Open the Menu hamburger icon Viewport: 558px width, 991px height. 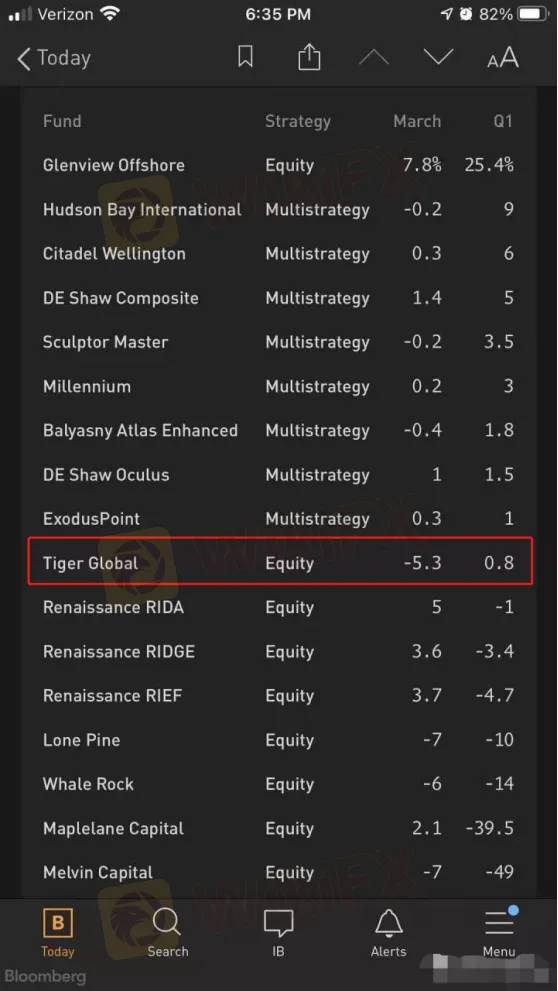pos(499,933)
